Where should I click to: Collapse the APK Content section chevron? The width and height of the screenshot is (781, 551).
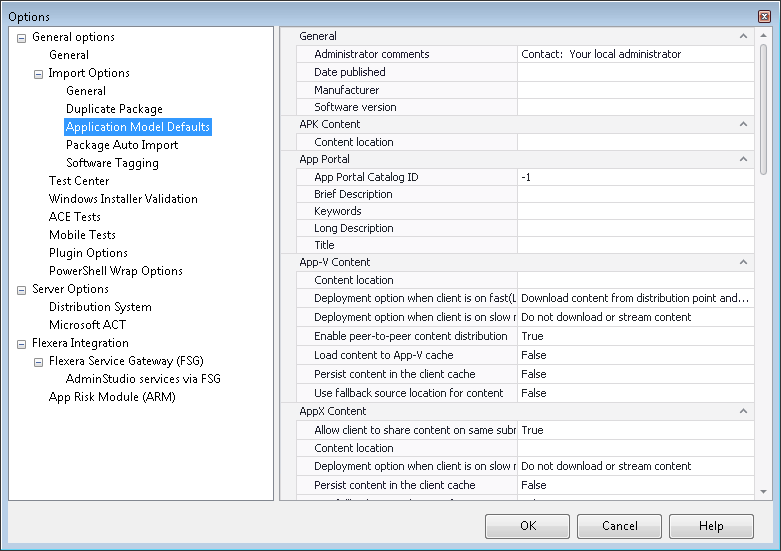click(743, 124)
